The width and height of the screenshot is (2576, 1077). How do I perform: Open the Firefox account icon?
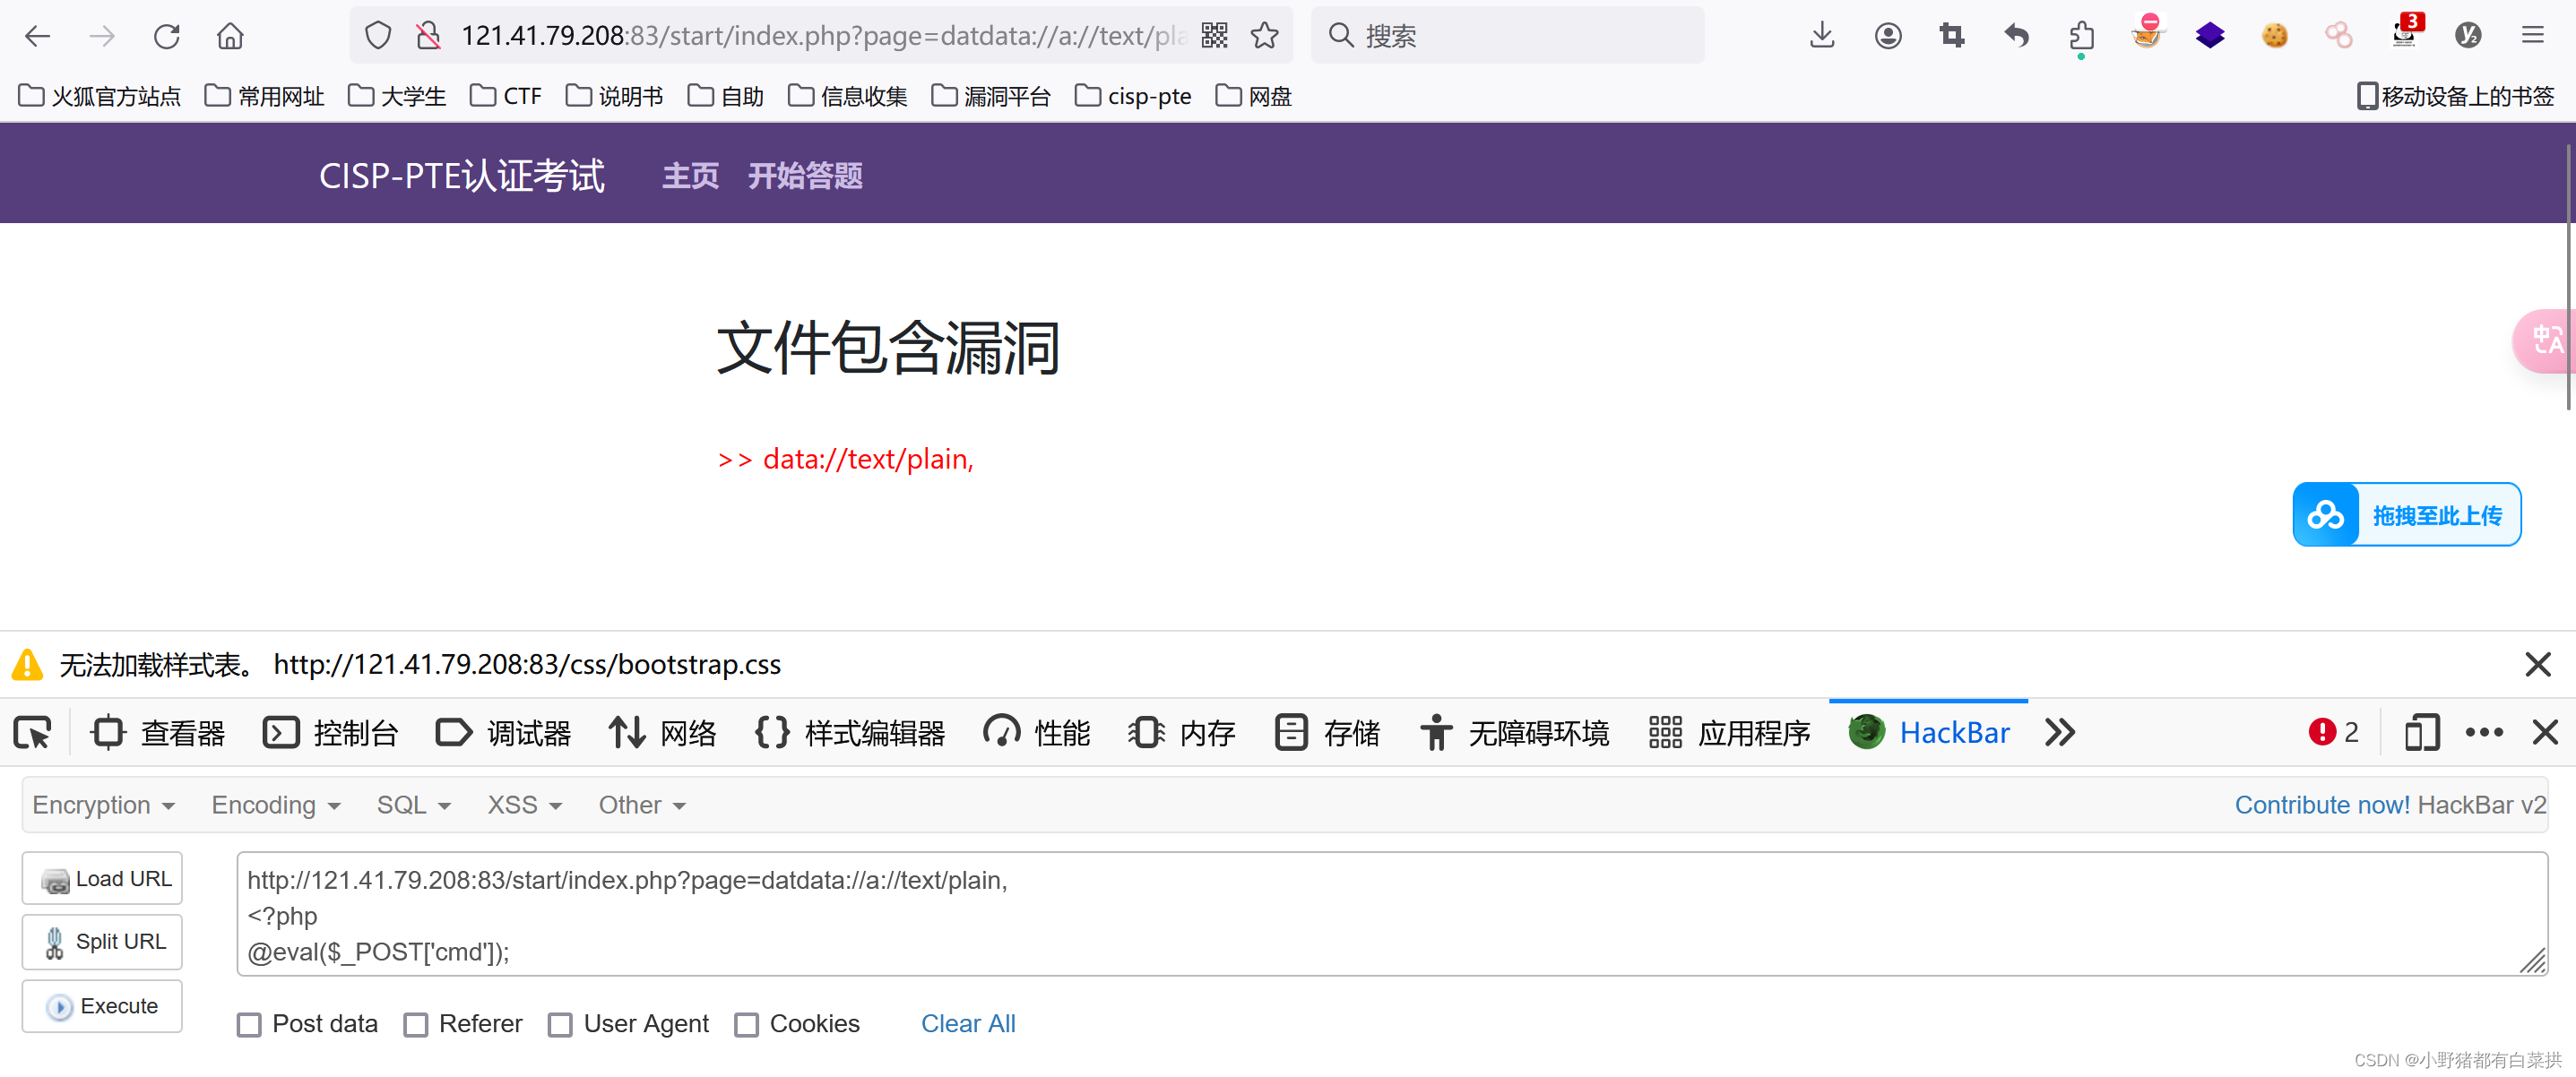1888,35
